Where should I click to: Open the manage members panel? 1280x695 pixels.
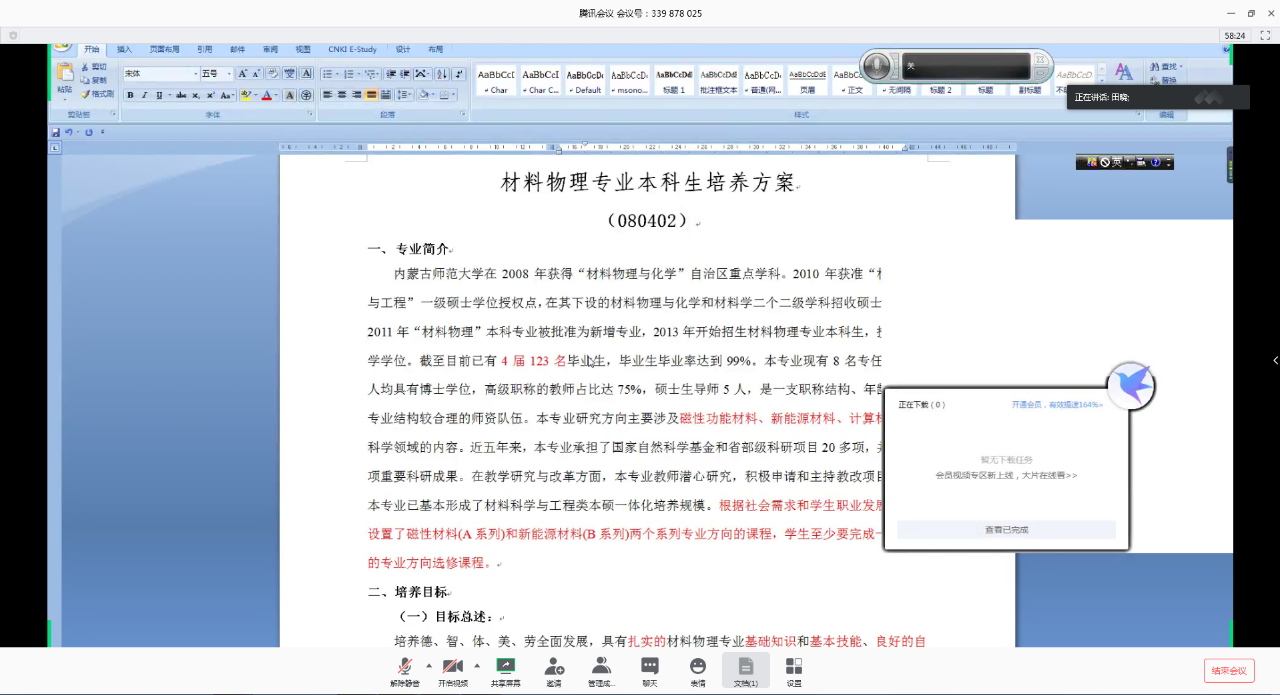(x=601, y=669)
